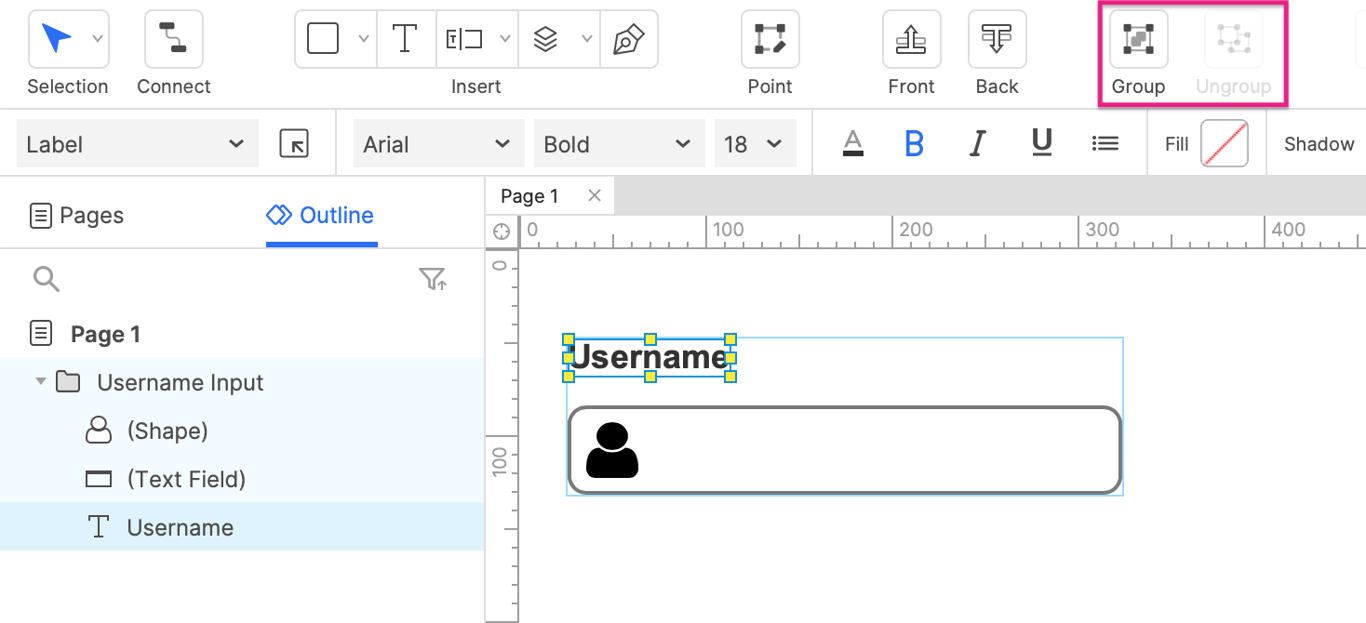Click the ruler origin crosshair icon
Image resolution: width=1366 pixels, height=623 pixels.
pos(502,232)
